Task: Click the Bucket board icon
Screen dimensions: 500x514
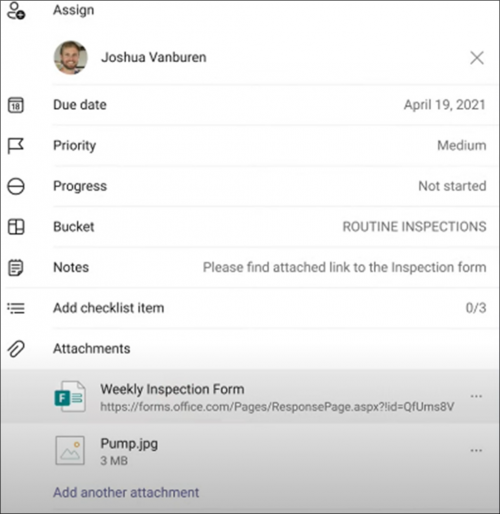Action: 16,227
